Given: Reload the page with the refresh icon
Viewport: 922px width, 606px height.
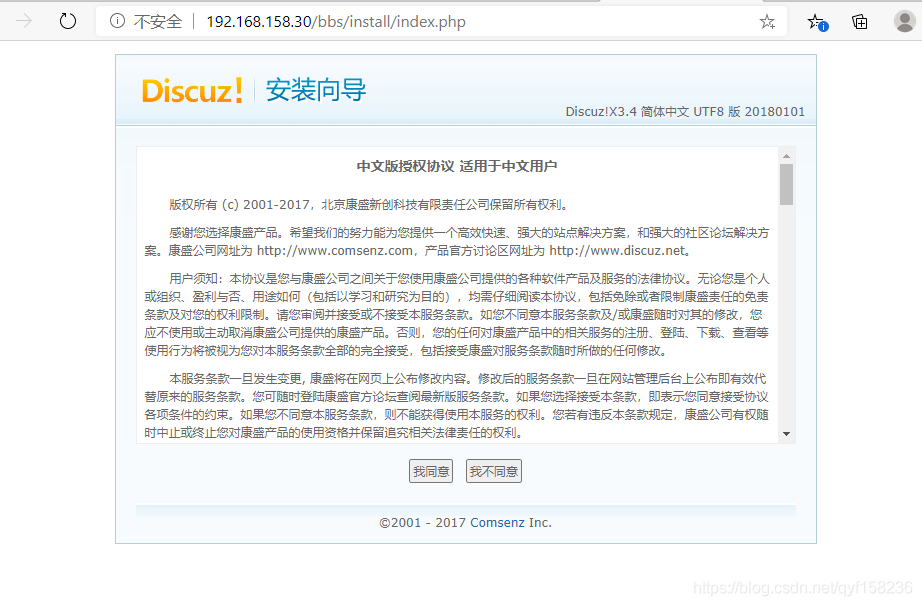Looking at the screenshot, I should click(68, 22).
